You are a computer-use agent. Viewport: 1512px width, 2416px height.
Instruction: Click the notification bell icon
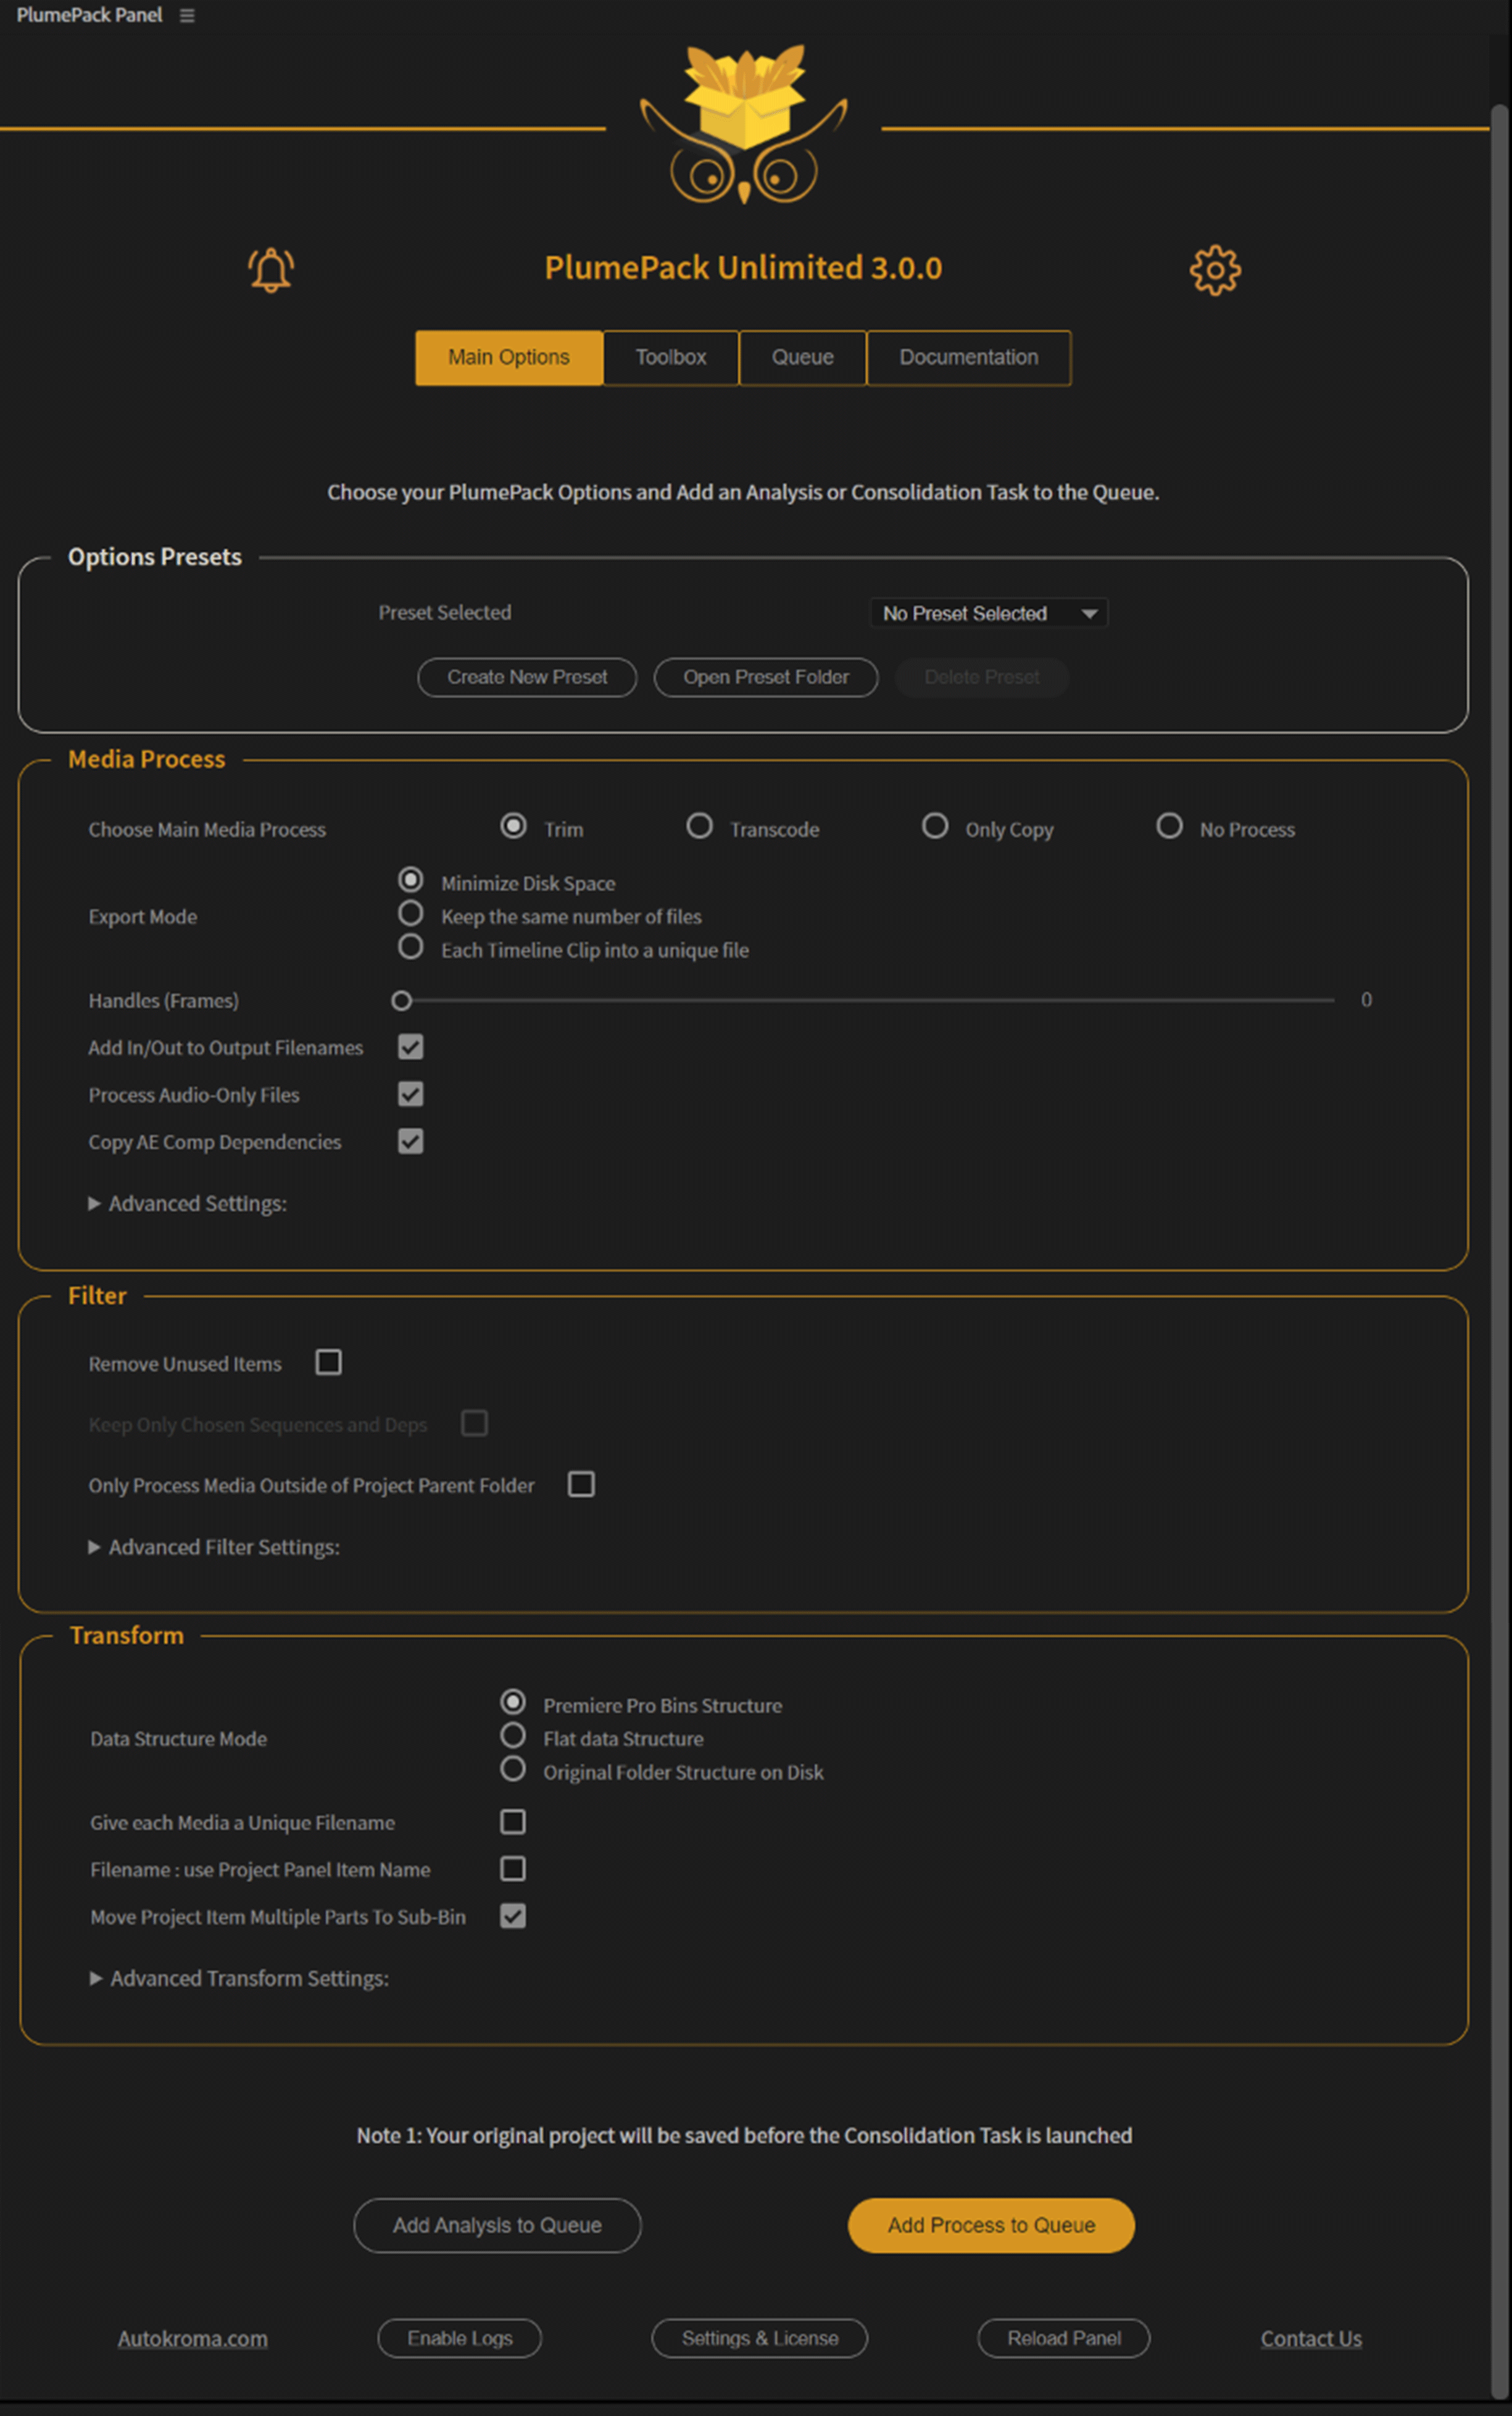[x=269, y=269]
